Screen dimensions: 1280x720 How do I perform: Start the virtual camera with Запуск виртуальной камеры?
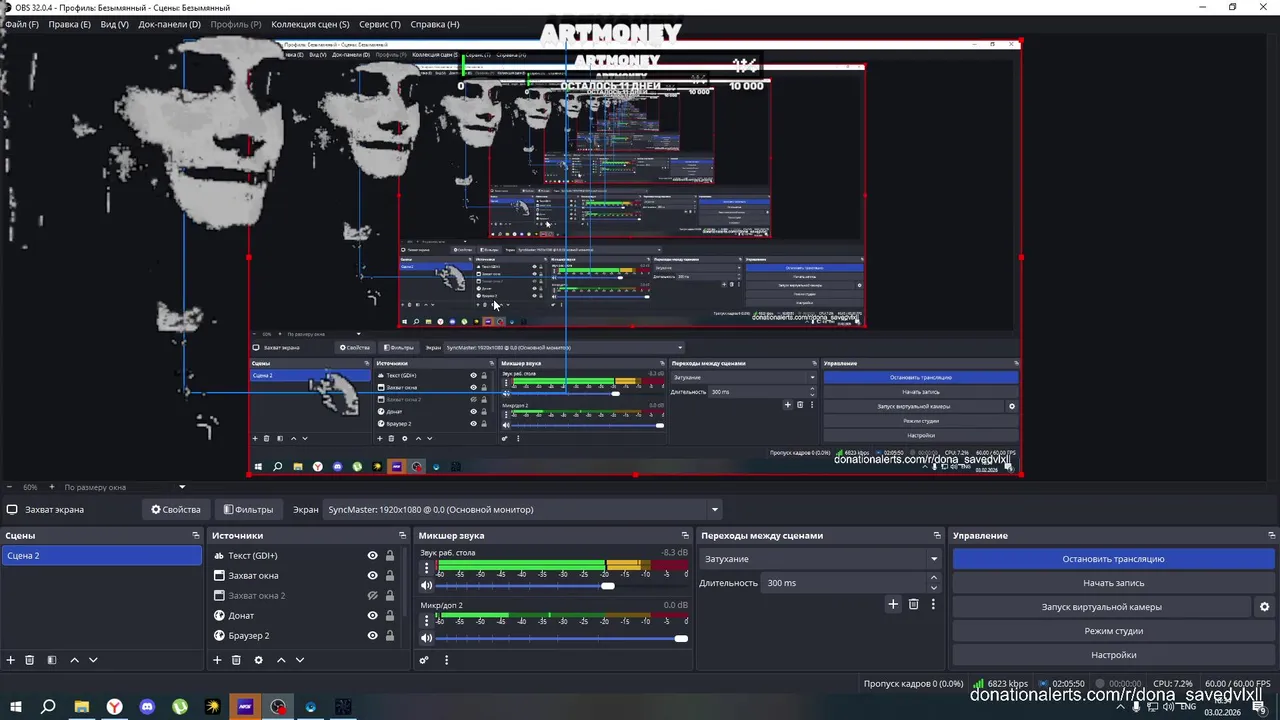point(1101,607)
